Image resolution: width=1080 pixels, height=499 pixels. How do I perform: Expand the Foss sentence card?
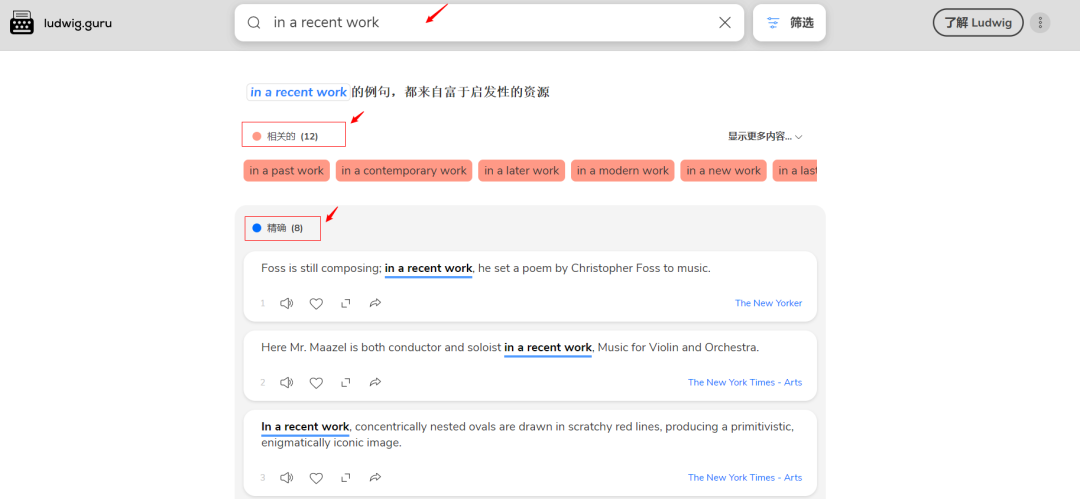tap(346, 303)
